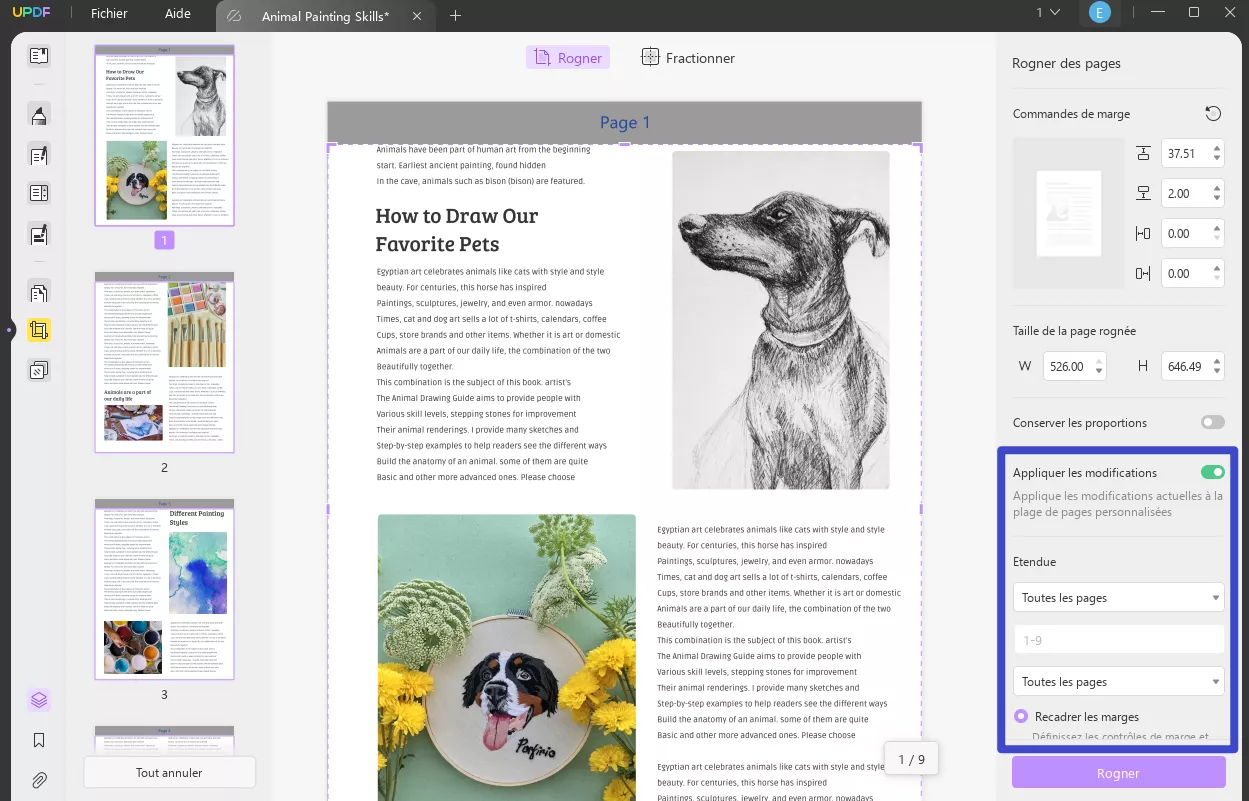Select page 3 thumbnail

point(165,589)
